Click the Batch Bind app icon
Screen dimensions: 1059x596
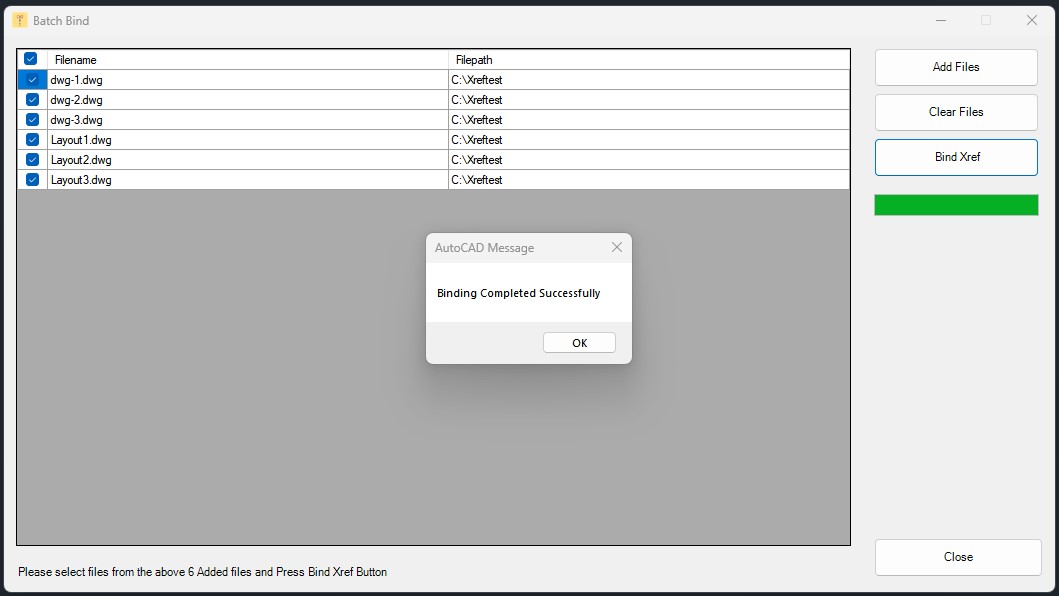(x=20, y=20)
